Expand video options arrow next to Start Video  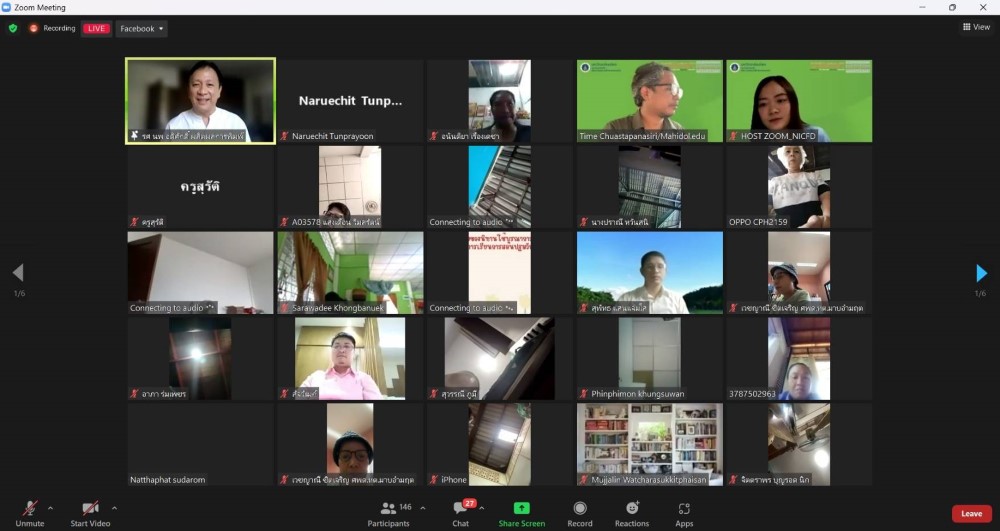(x=114, y=508)
